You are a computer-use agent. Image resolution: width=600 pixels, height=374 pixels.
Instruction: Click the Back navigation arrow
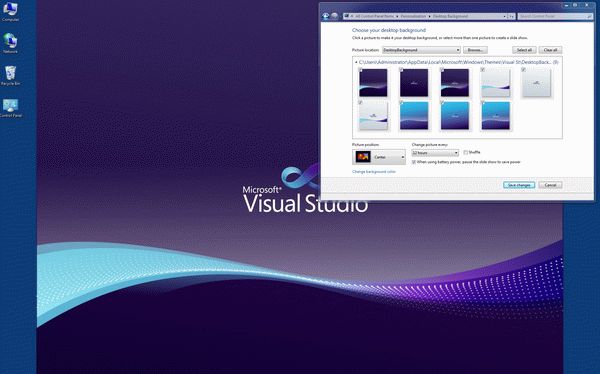[326, 16]
